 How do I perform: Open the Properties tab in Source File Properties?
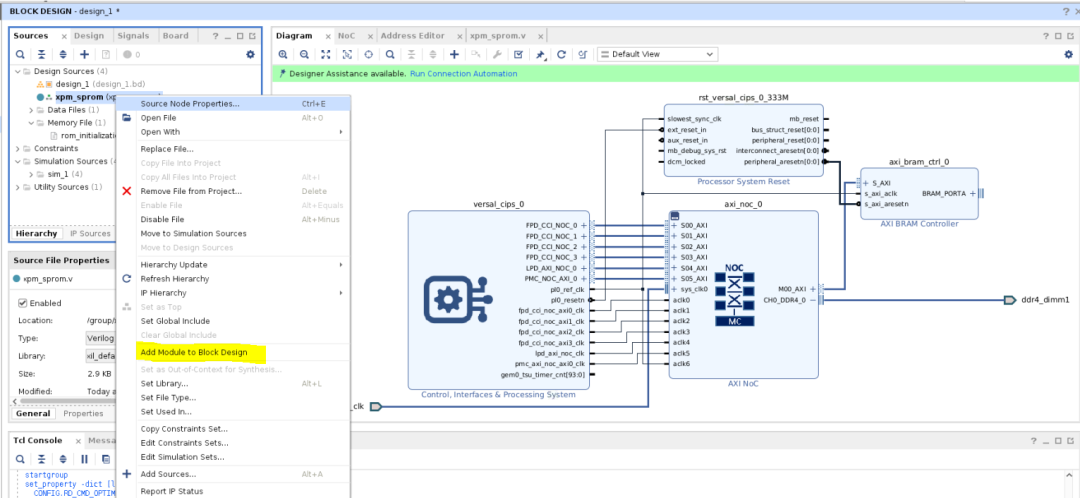(83, 414)
